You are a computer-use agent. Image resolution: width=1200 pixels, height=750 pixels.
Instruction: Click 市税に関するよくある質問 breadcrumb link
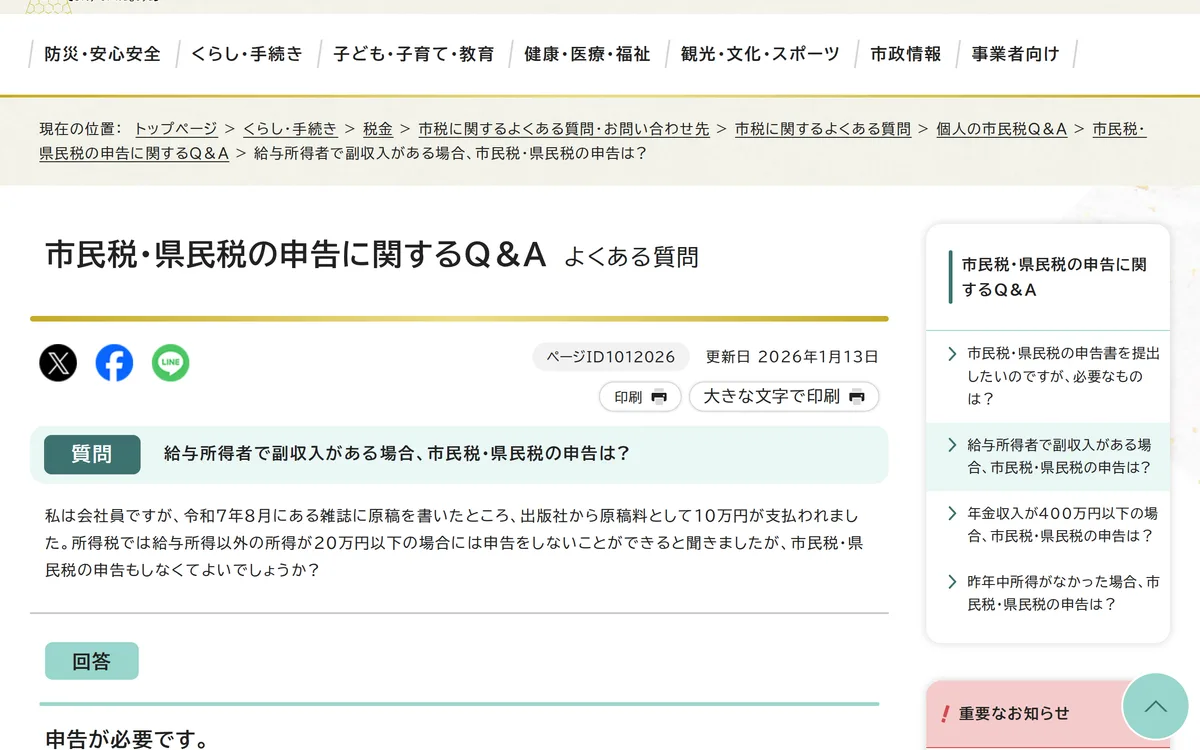pyautogui.click(x=823, y=129)
